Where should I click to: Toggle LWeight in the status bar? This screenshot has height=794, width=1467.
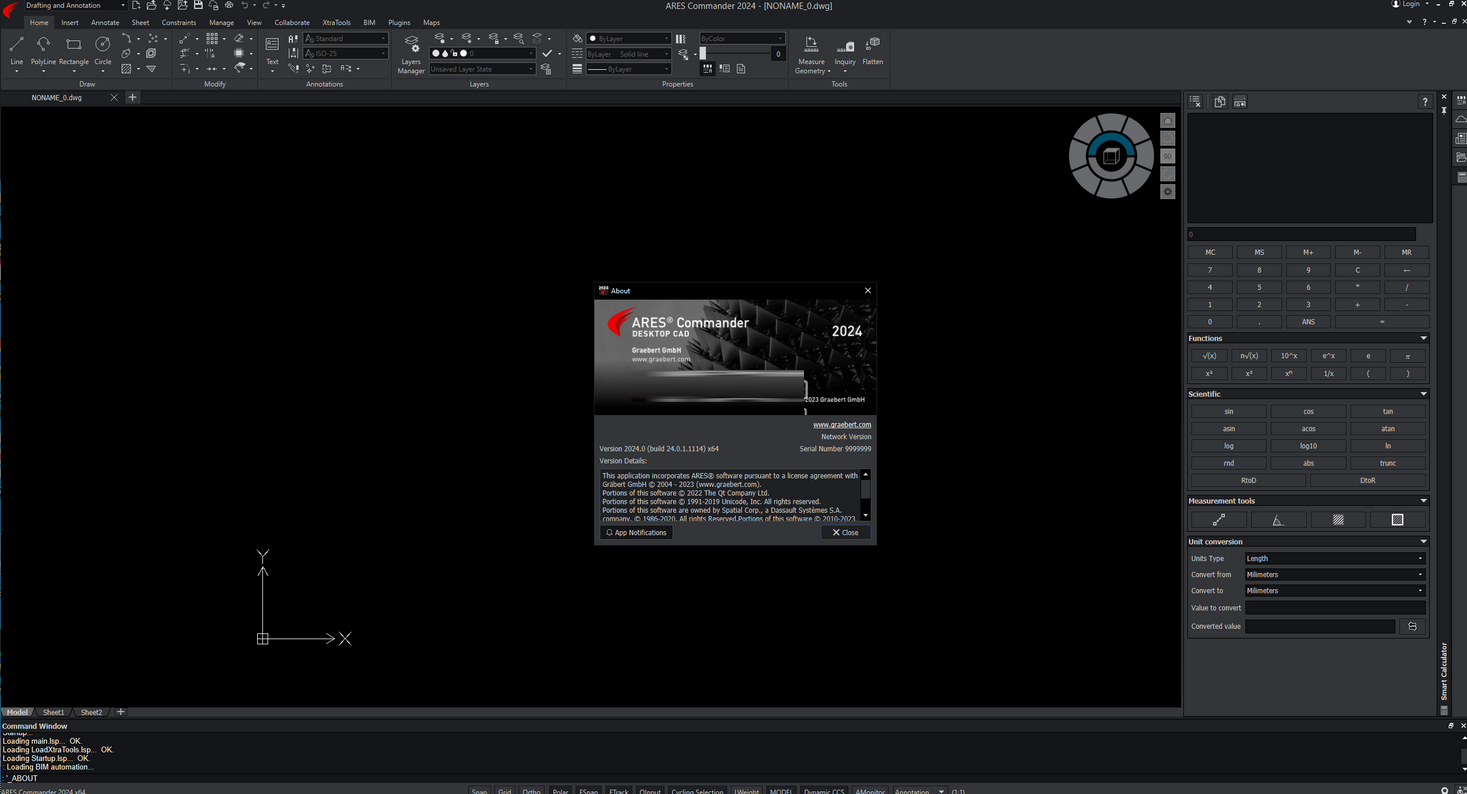click(x=747, y=791)
